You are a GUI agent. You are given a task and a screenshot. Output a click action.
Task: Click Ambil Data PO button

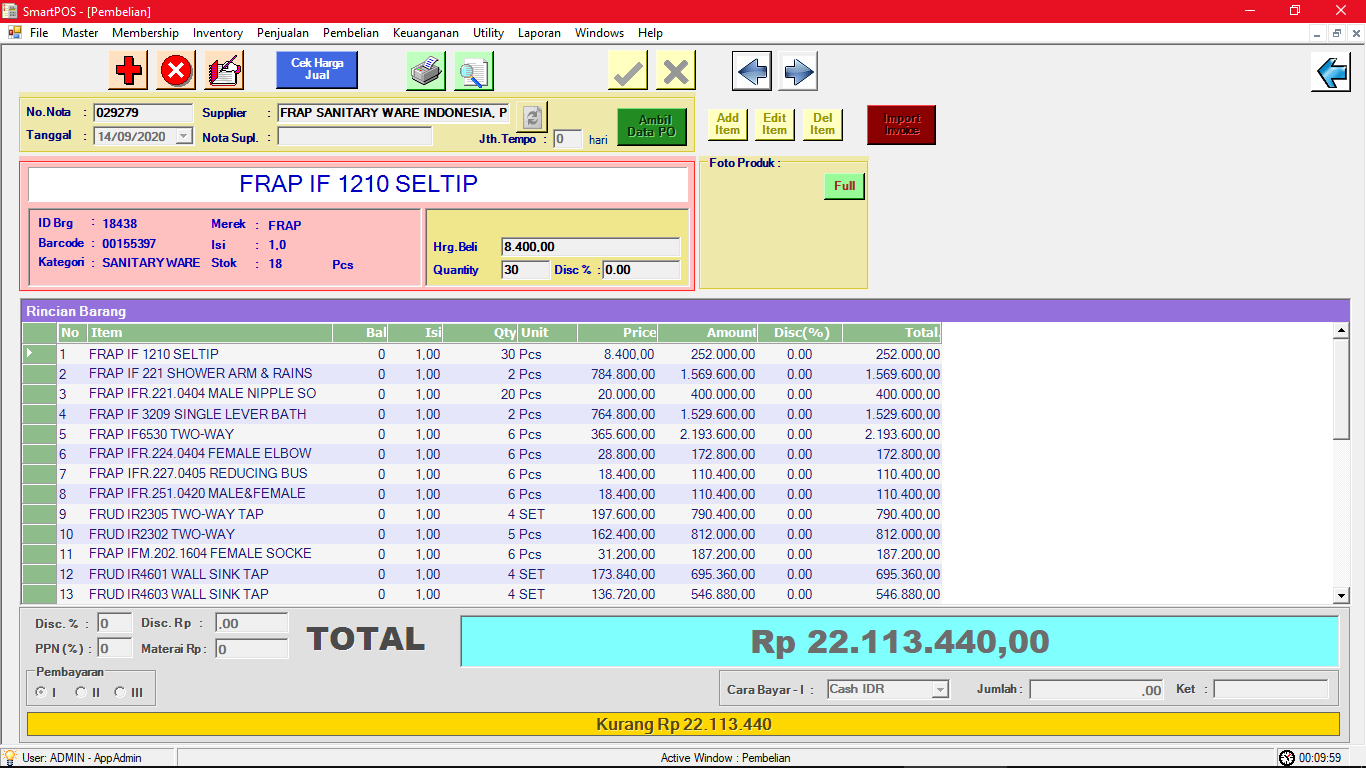pos(652,127)
